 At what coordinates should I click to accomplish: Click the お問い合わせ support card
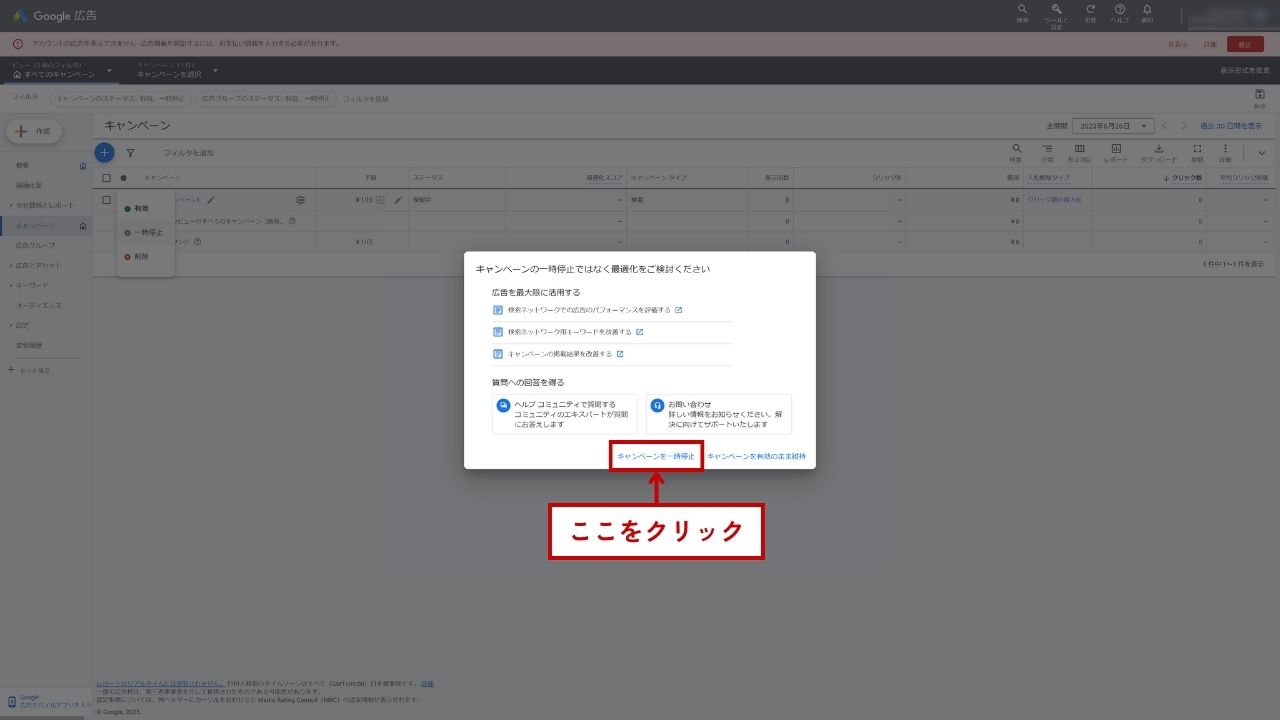click(719, 414)
